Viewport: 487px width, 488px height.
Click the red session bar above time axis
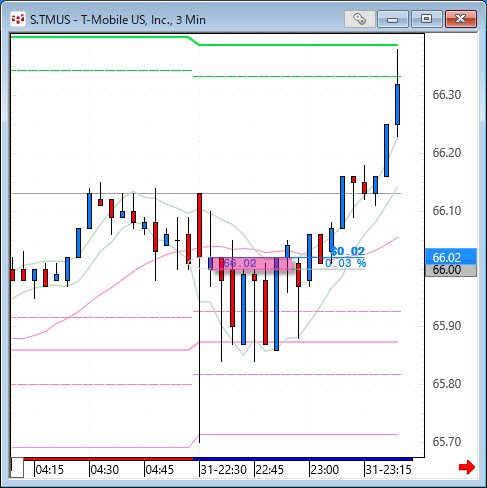click(x=108, y=459)
